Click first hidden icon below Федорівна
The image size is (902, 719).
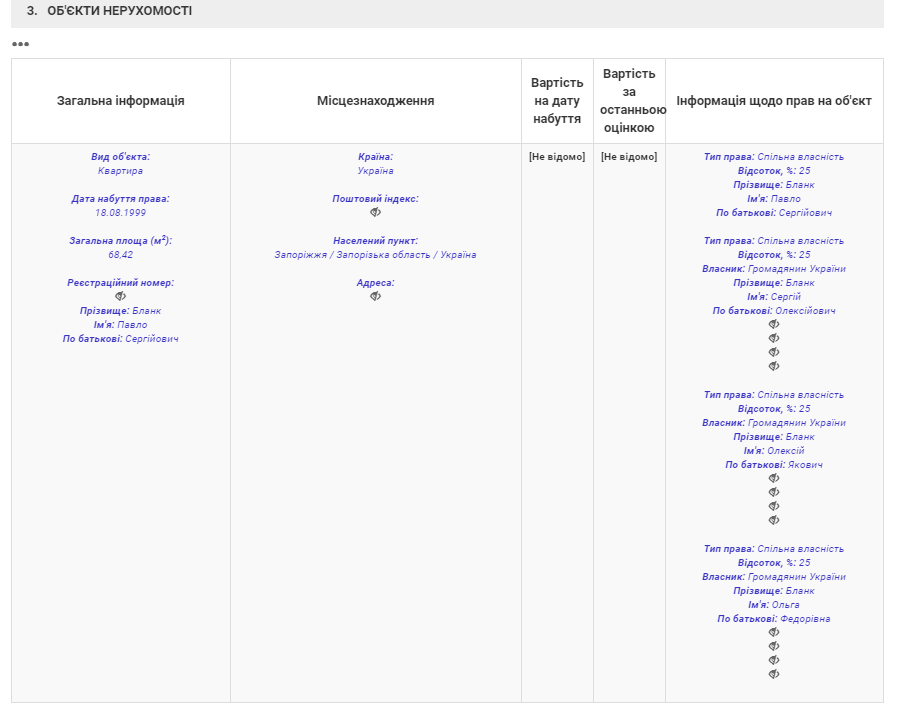(x=773, y=633)
